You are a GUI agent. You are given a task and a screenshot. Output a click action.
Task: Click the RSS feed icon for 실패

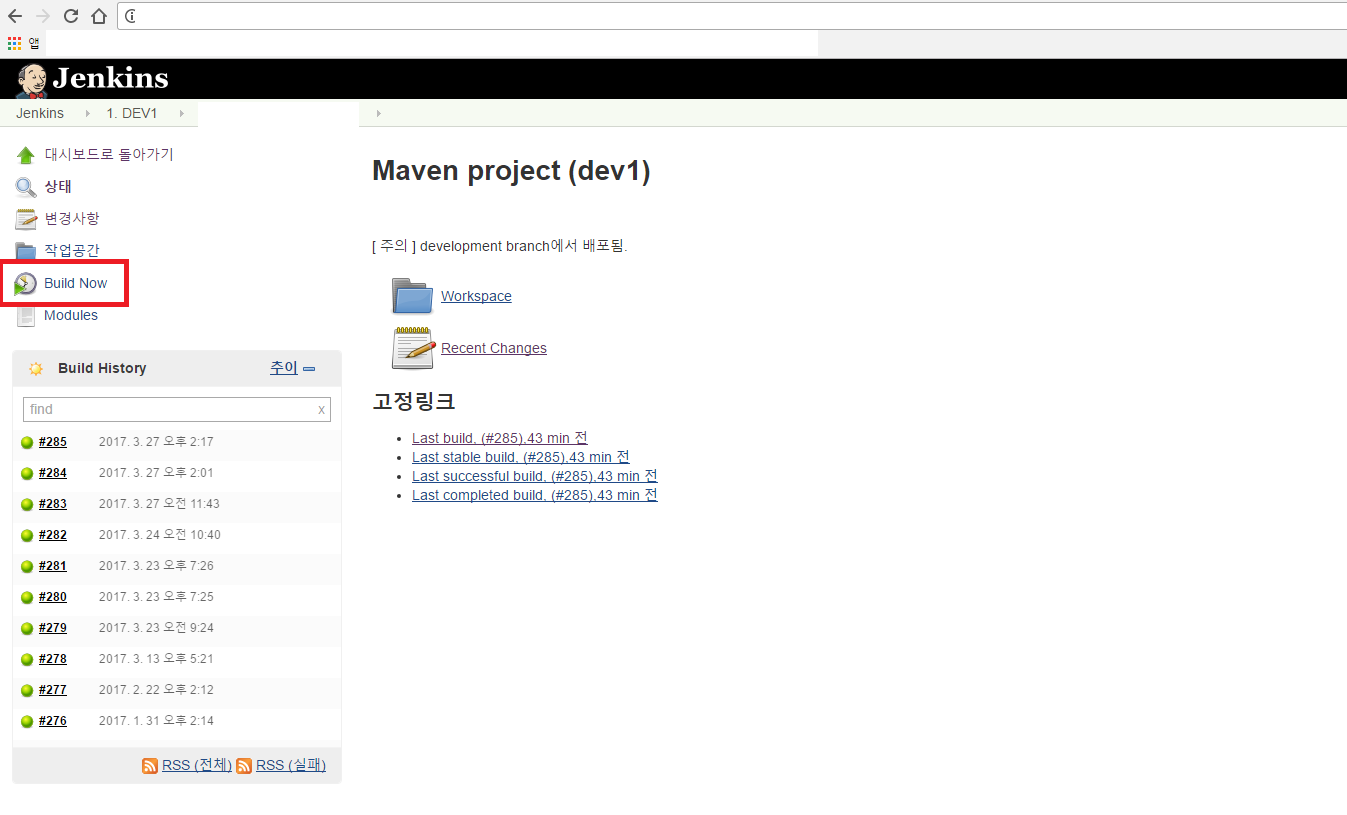click(244, 766)
